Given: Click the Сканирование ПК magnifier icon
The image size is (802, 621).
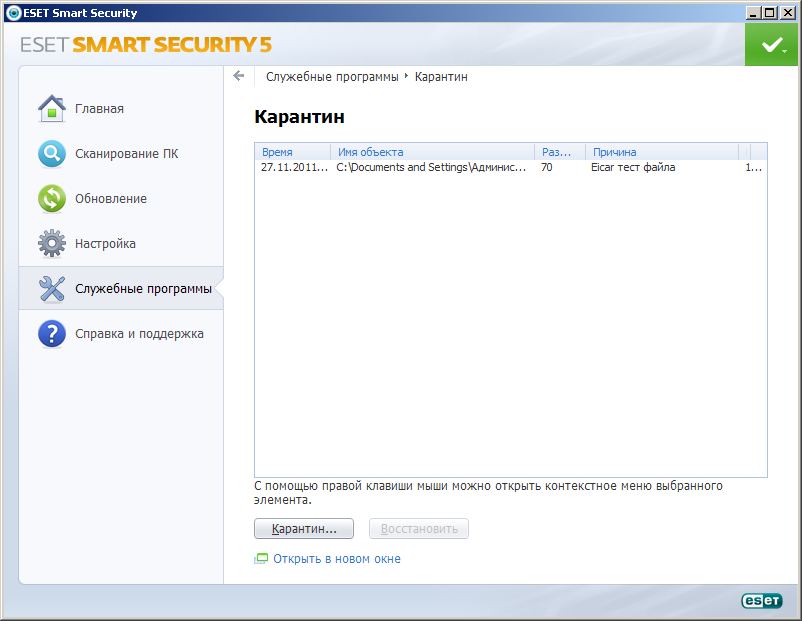Looking at the screenshot, I should 52,153.
